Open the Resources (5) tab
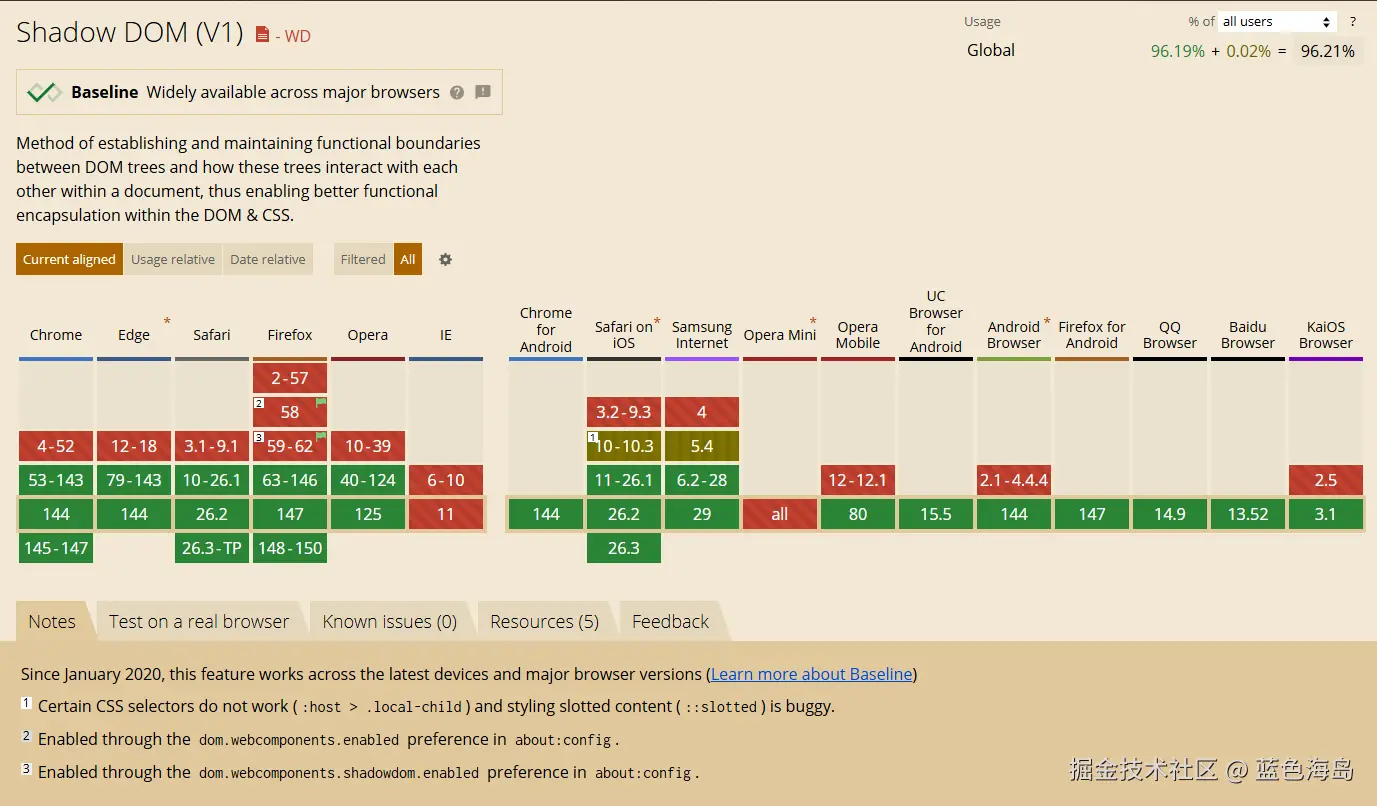1377x806 pixels. [545, 621]
